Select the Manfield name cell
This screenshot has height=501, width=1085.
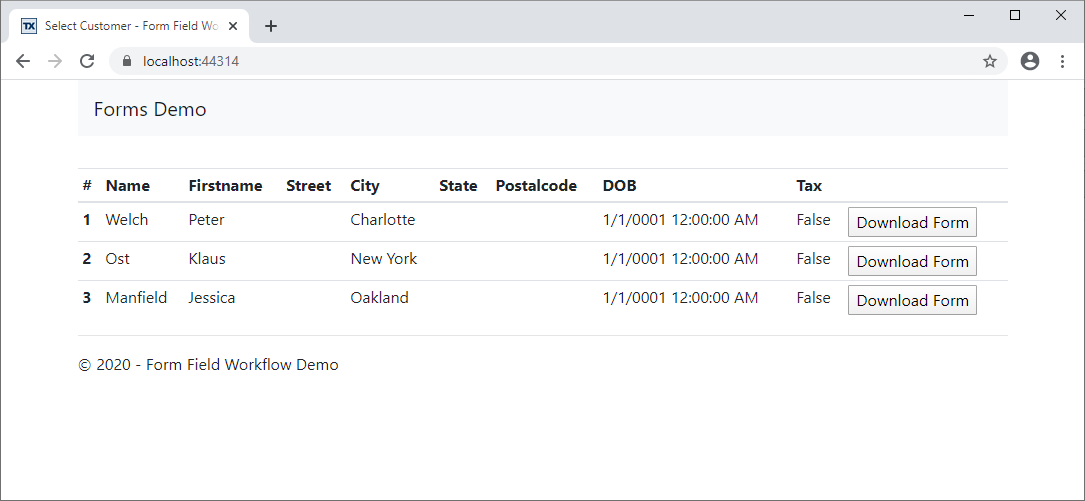(x=136, y=298)
